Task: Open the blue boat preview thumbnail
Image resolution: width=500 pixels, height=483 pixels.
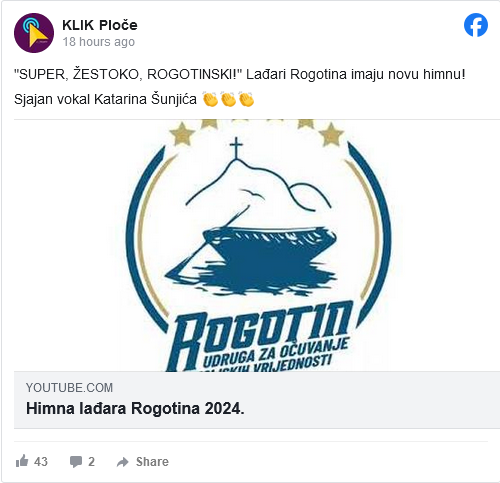Action: (x=257, y=245)
